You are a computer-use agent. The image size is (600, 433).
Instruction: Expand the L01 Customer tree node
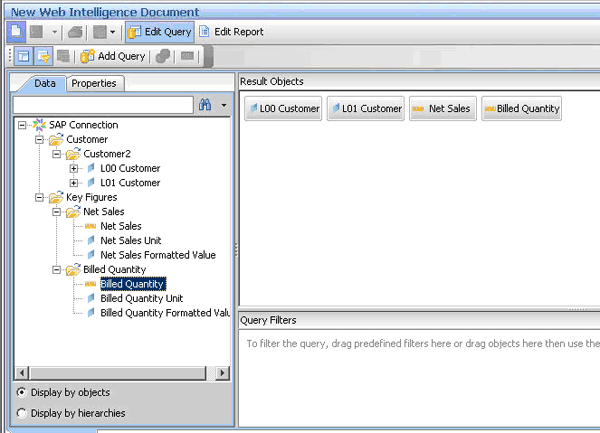click(x=74, y=183)
